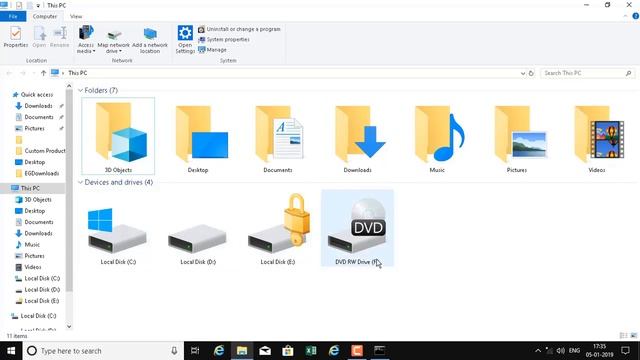The width and height of the screenshot is (640, 360).
Task: Select the 3D Objects folder
Action: (x=118, y=136)
